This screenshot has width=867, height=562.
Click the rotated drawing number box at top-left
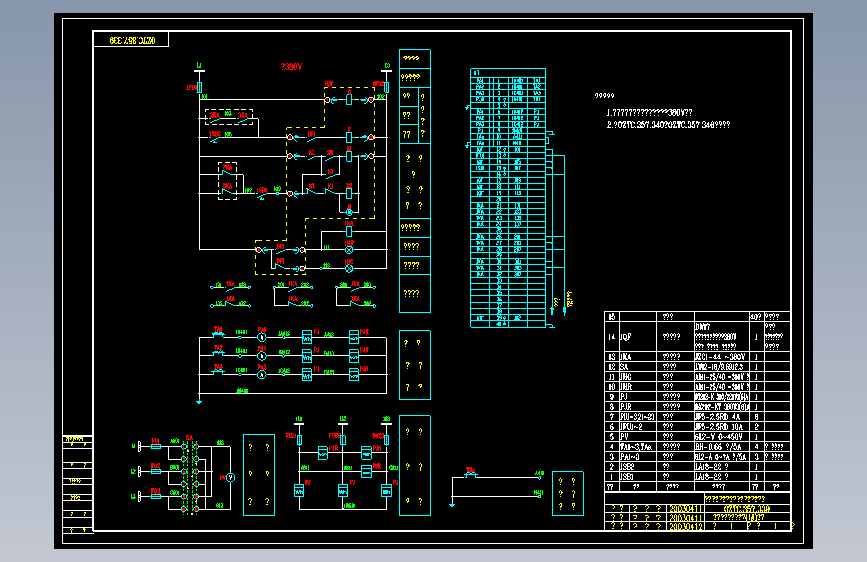click(131, 40)
